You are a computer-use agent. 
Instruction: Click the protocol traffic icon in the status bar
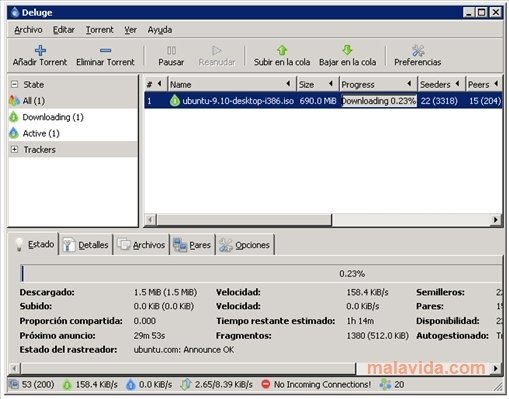185,384
